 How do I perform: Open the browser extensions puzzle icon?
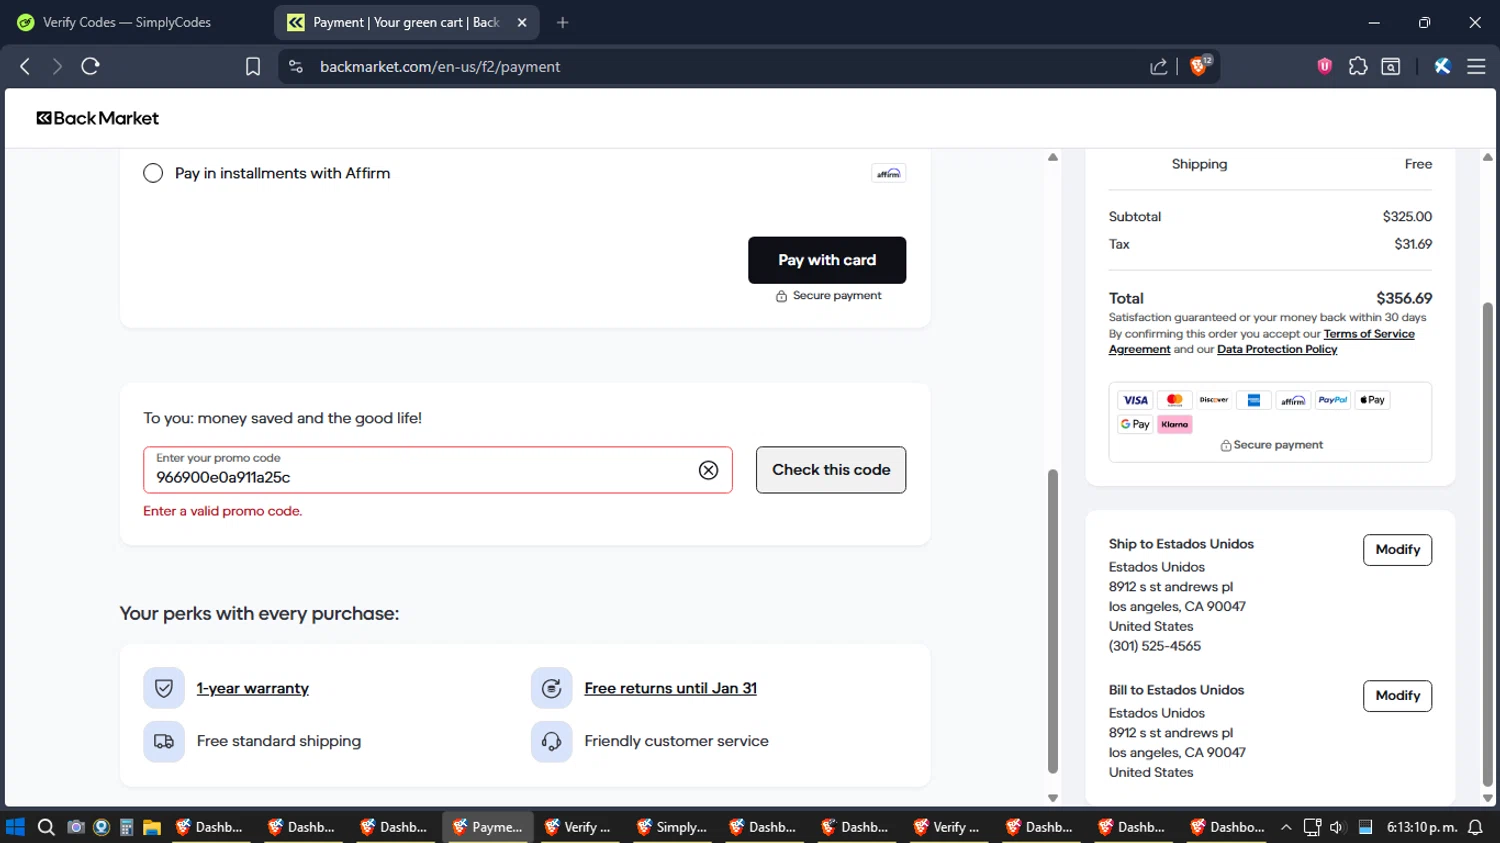[x=1358, y=66]
